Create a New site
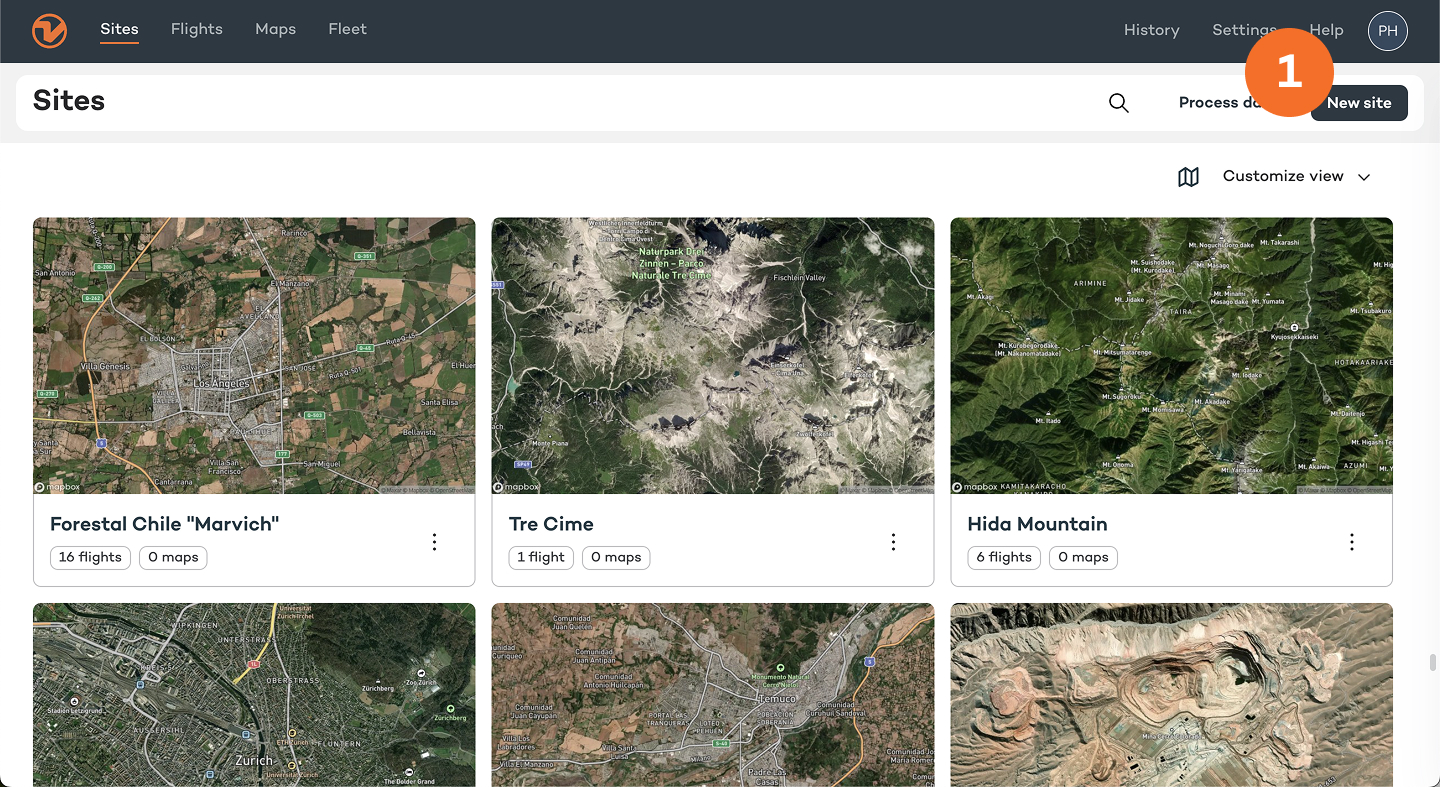Screen dimensions: 1440x787 tap(1359, 103)
